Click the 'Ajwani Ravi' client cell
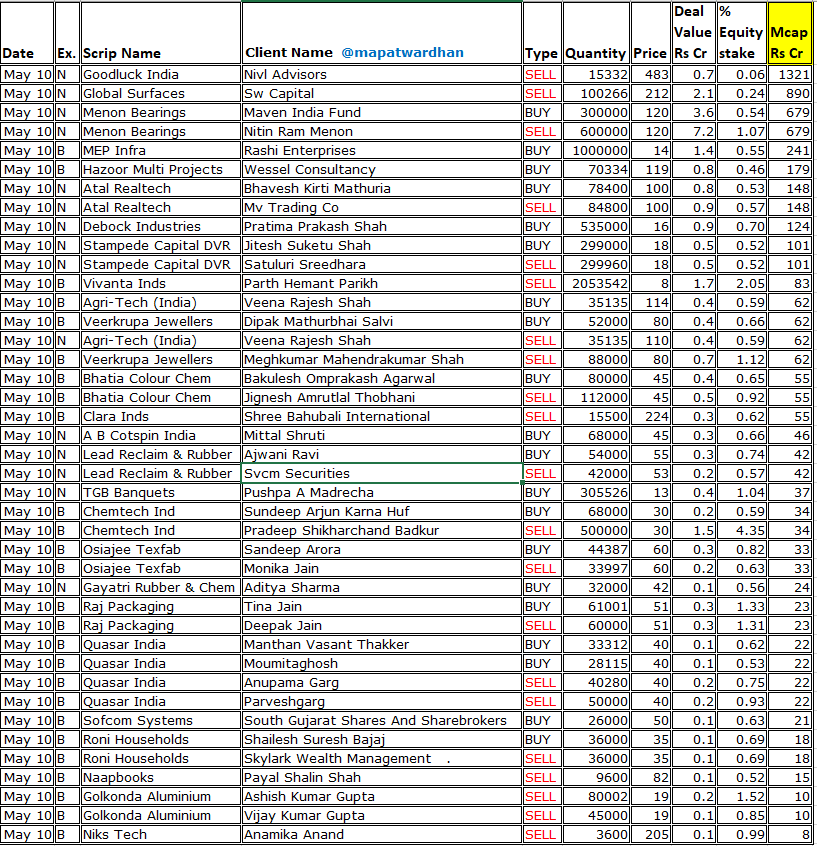Image resolution: width=817 pixels, height=846 pixels. (382, 454)
